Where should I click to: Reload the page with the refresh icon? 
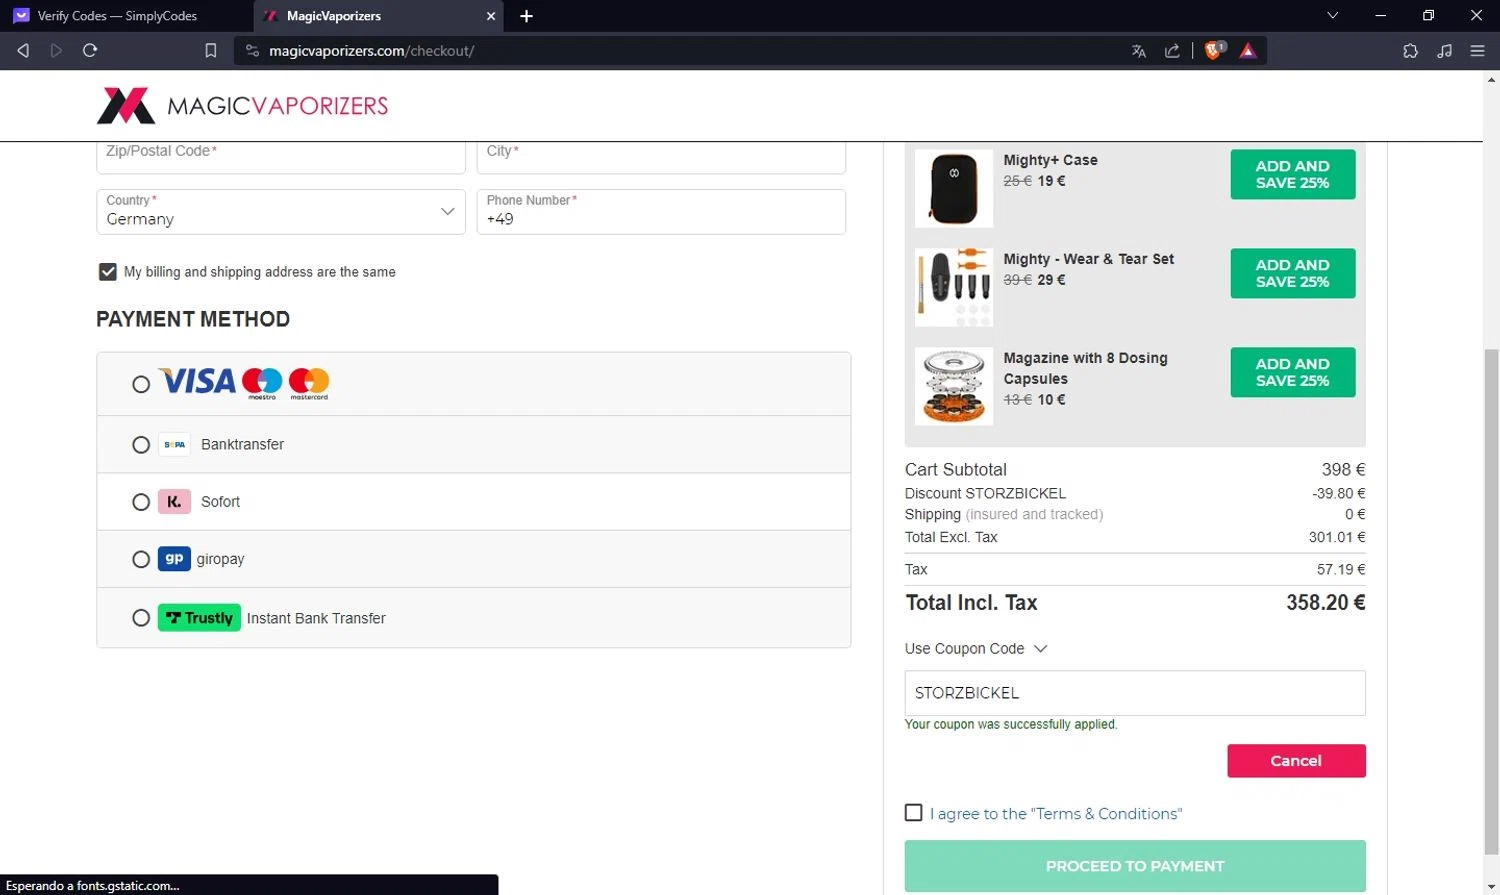90,51
